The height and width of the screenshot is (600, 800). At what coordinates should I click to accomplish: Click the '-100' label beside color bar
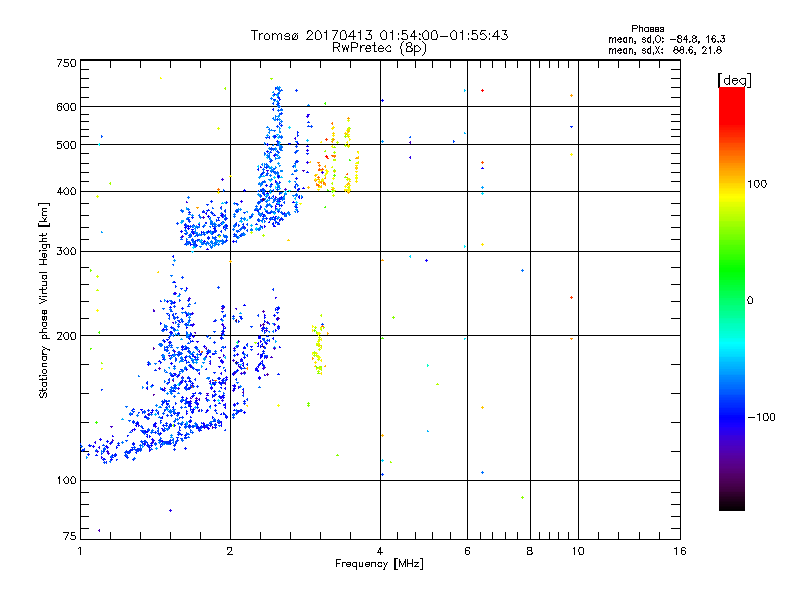pyautogui.click(x=762, y=417)
